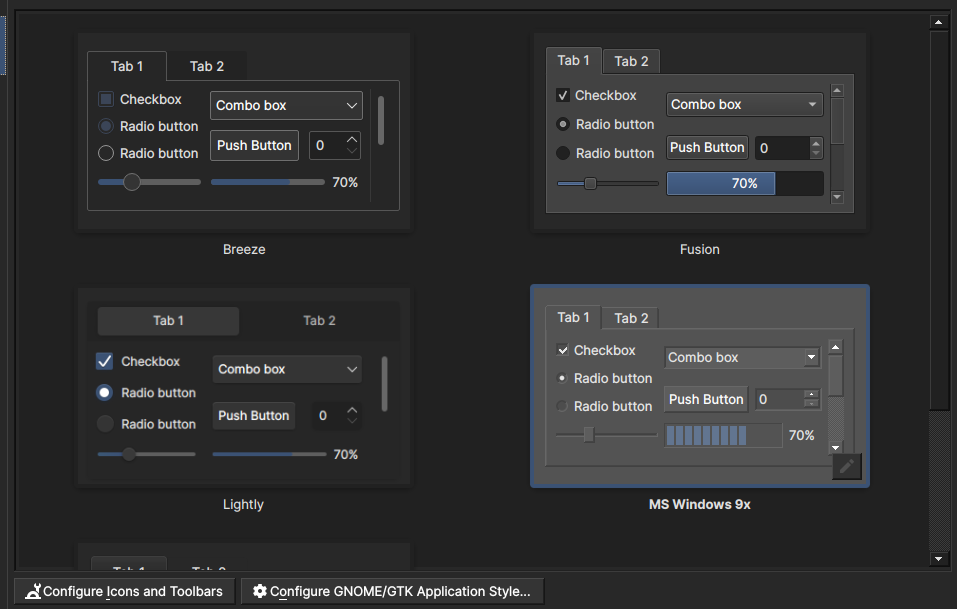This screenshot has width=957, height=609.
Task: Open the Combo box in Fusion preview
Action: (745, 104)
